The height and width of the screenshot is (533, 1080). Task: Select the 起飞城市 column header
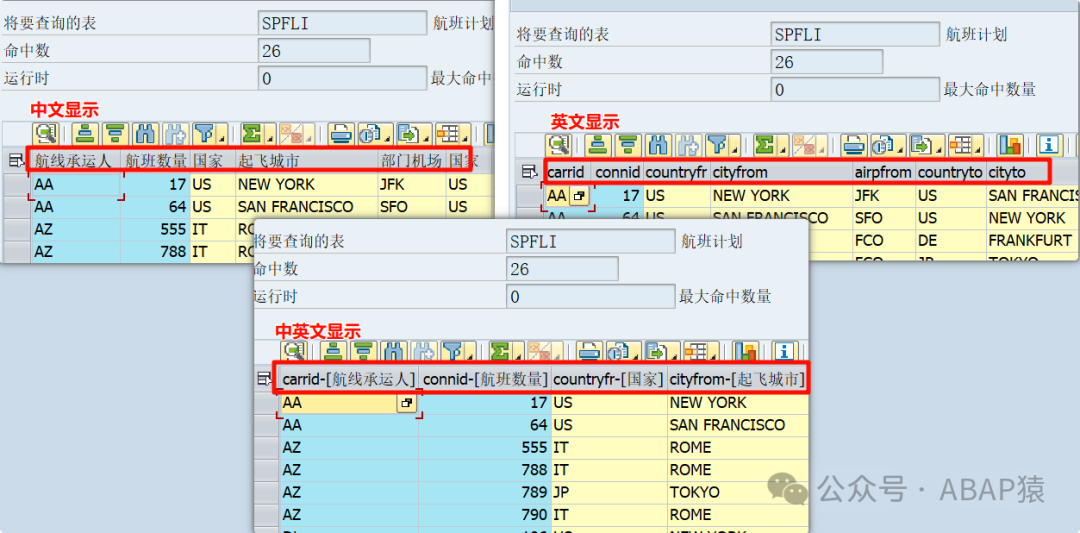tap(307, 161)
